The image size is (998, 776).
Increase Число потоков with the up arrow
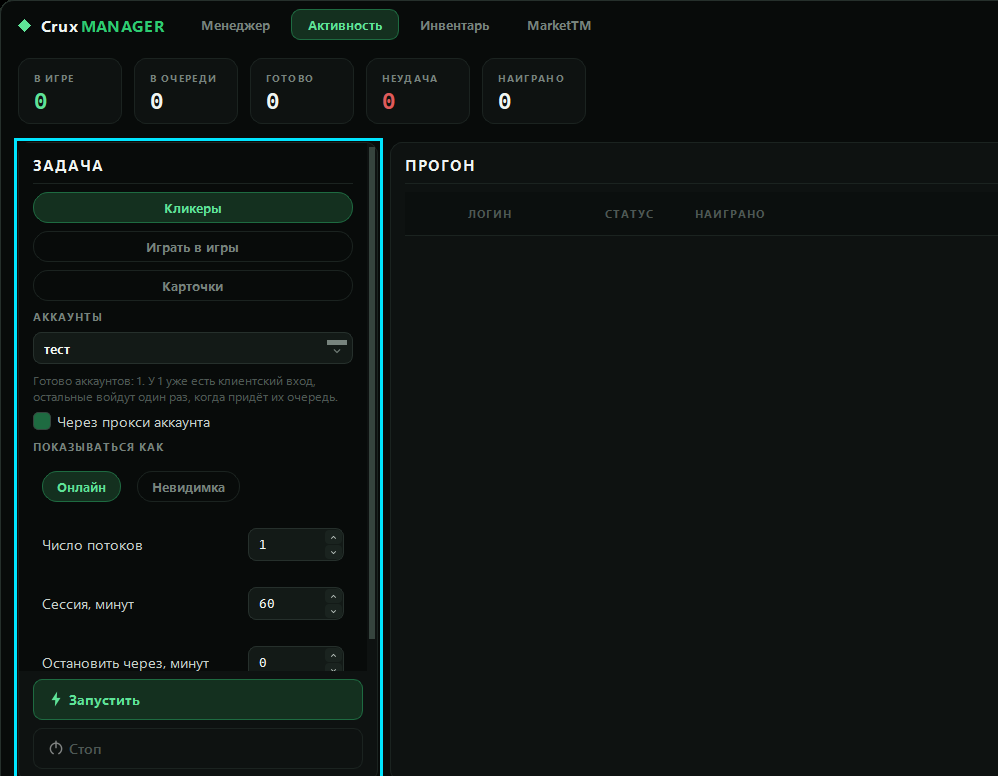334,538
